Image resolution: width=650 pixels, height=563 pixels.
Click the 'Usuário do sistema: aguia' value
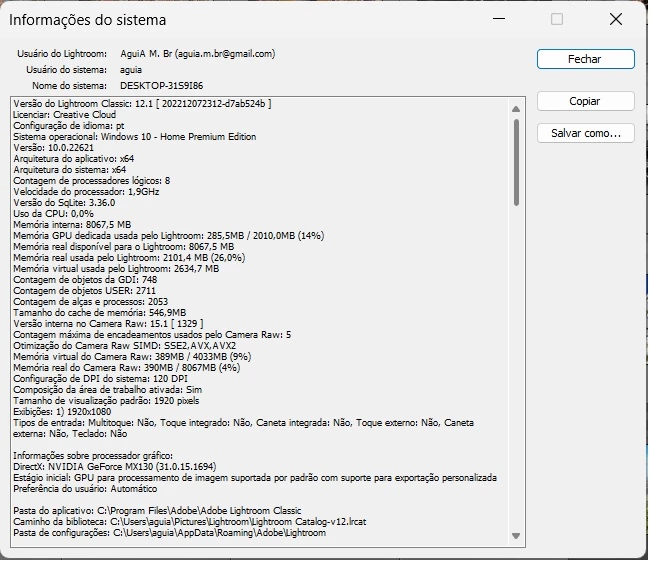click(131, 70)
